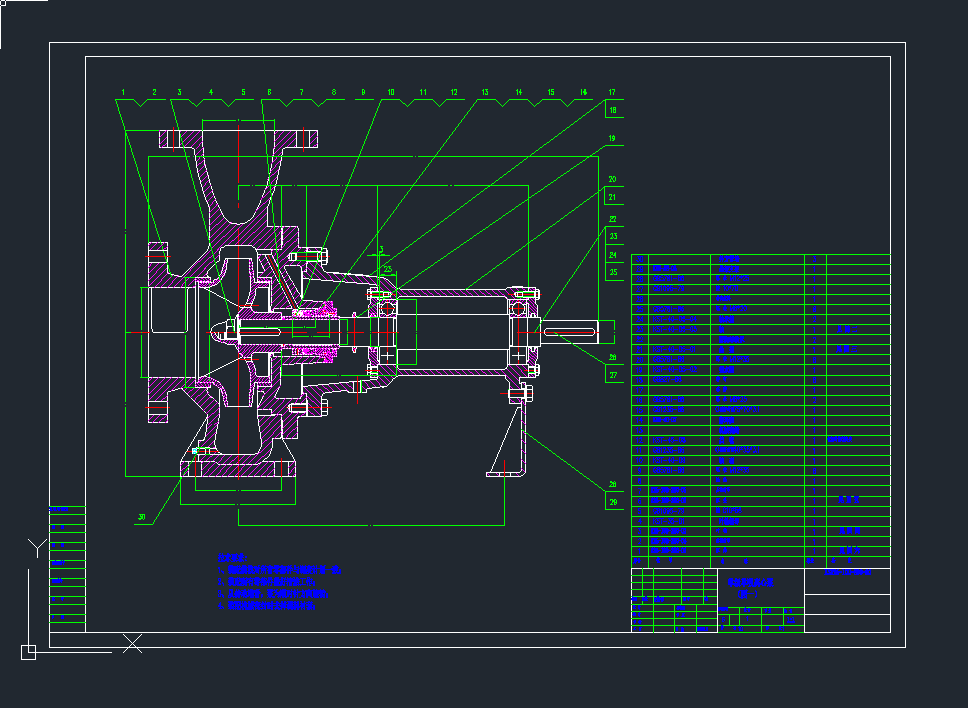The width and height of the screenshot is (968, 708).
Task: Select the UCS origin square marker
Action: (28, 652)
